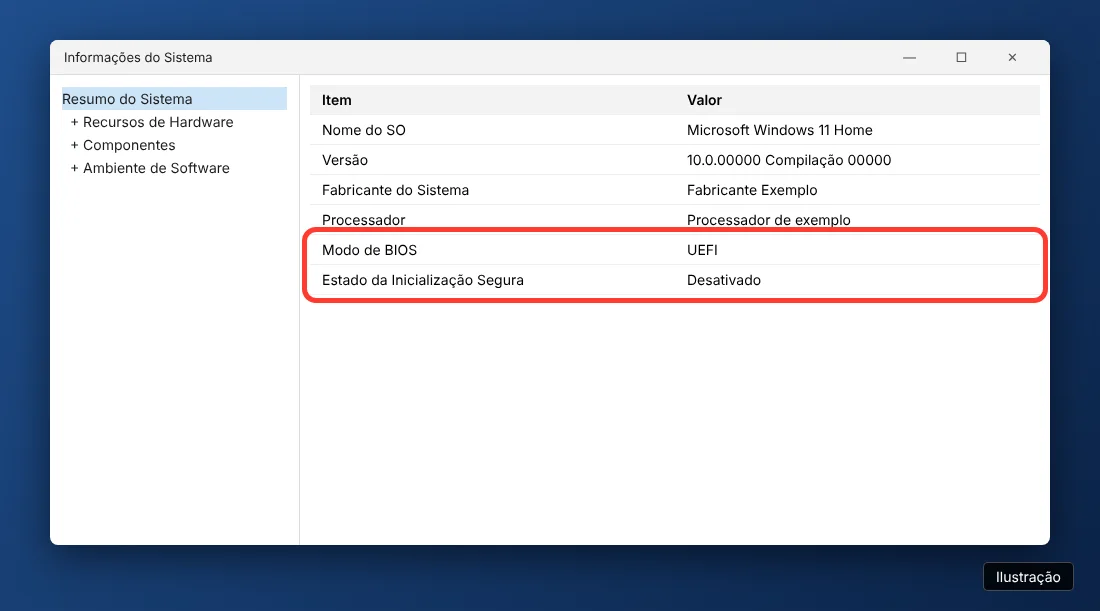Select Estado da Inicialização Segura row
Screen dimensions: 1100x611
tap(675, 280)
